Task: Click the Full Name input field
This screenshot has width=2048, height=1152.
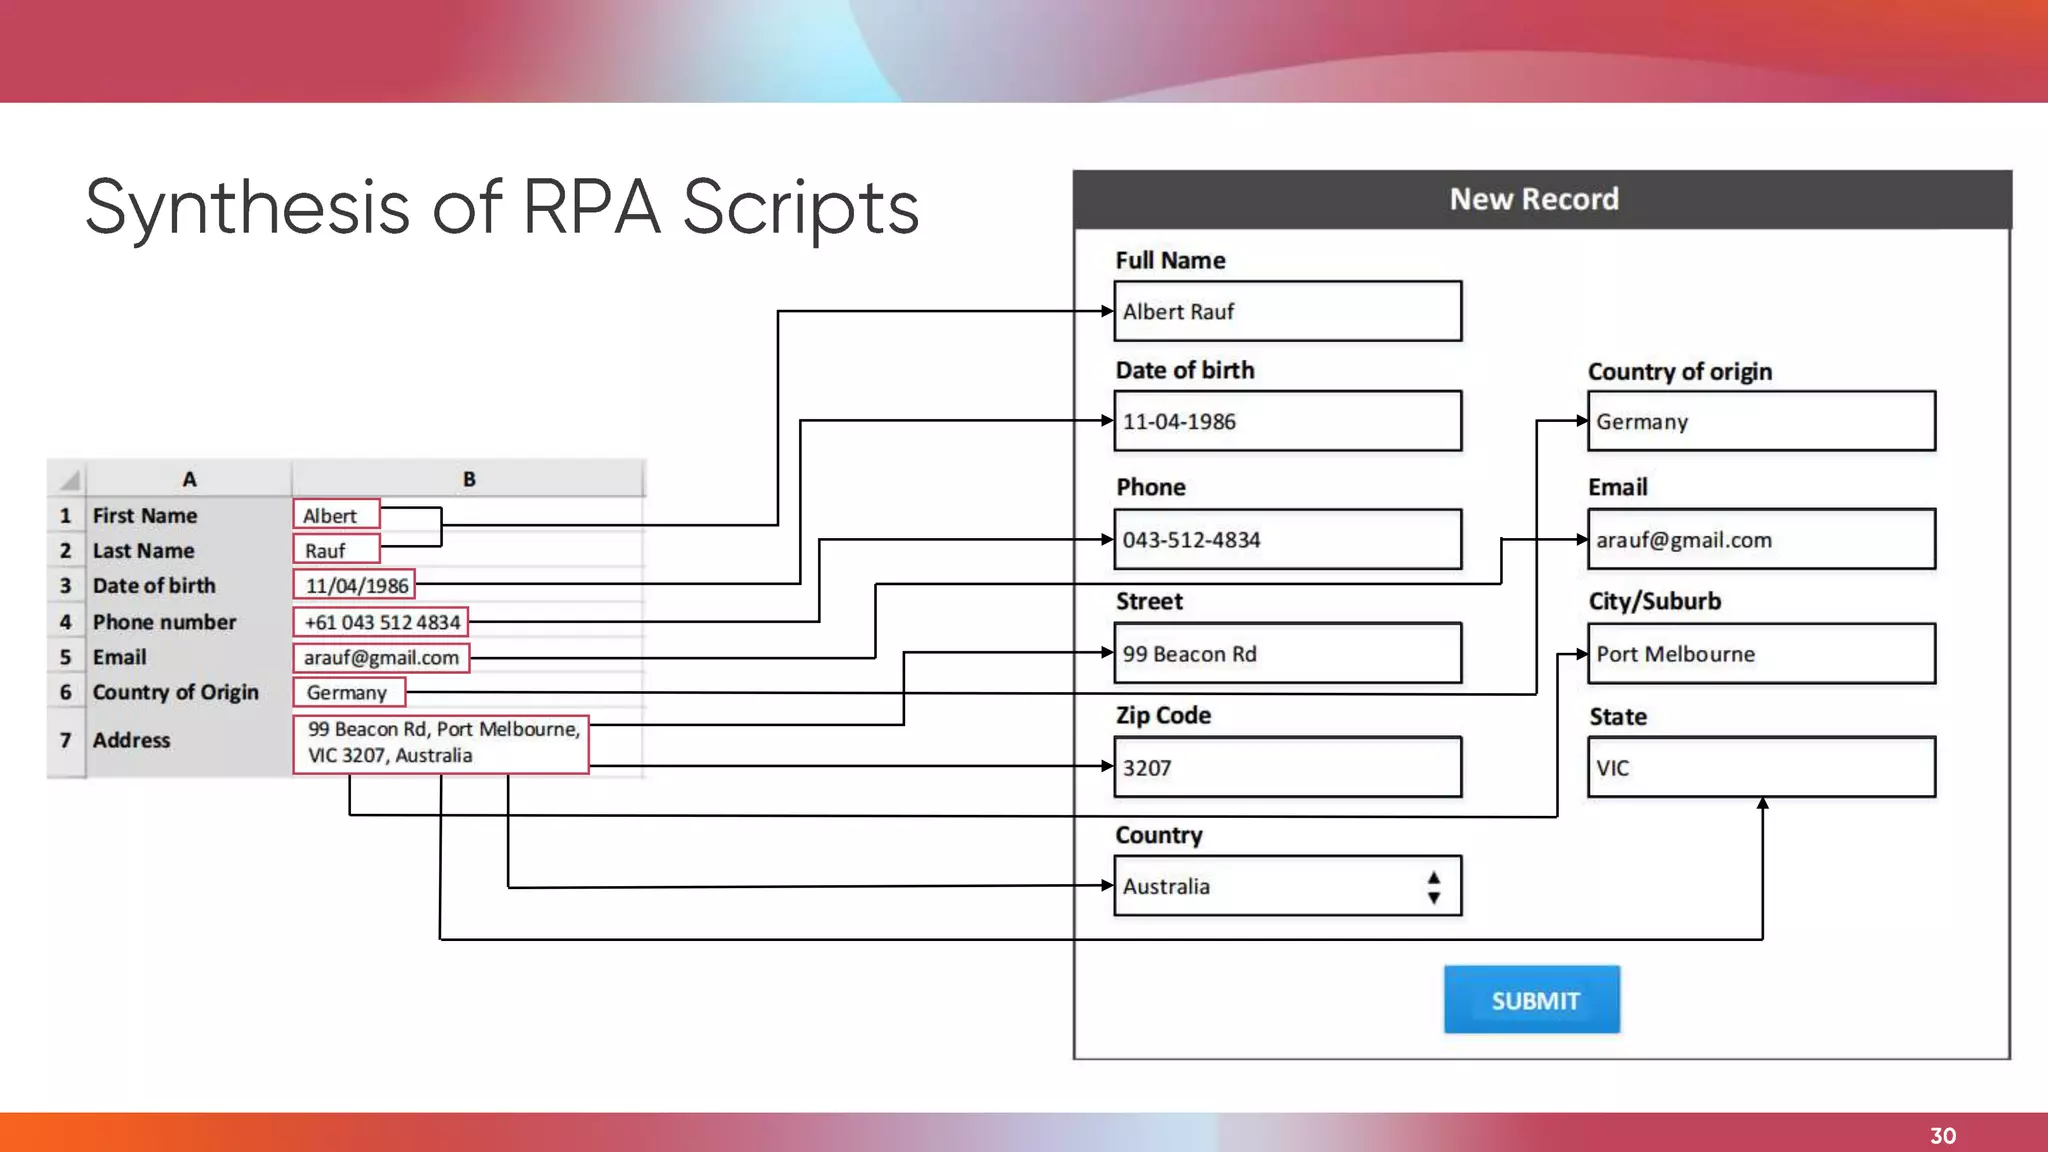Action: coord(1287,312)
